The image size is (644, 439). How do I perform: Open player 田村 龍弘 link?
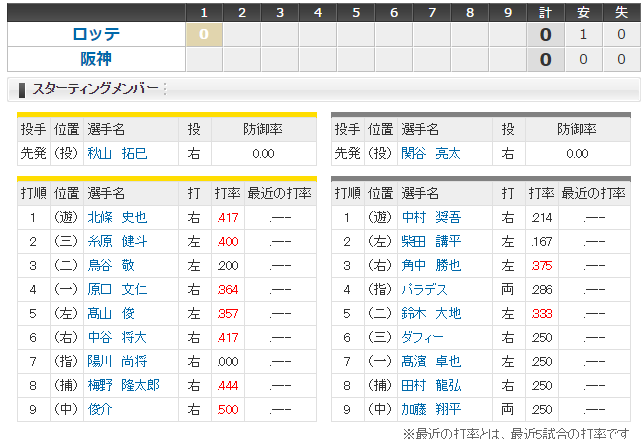click(431, 385)
